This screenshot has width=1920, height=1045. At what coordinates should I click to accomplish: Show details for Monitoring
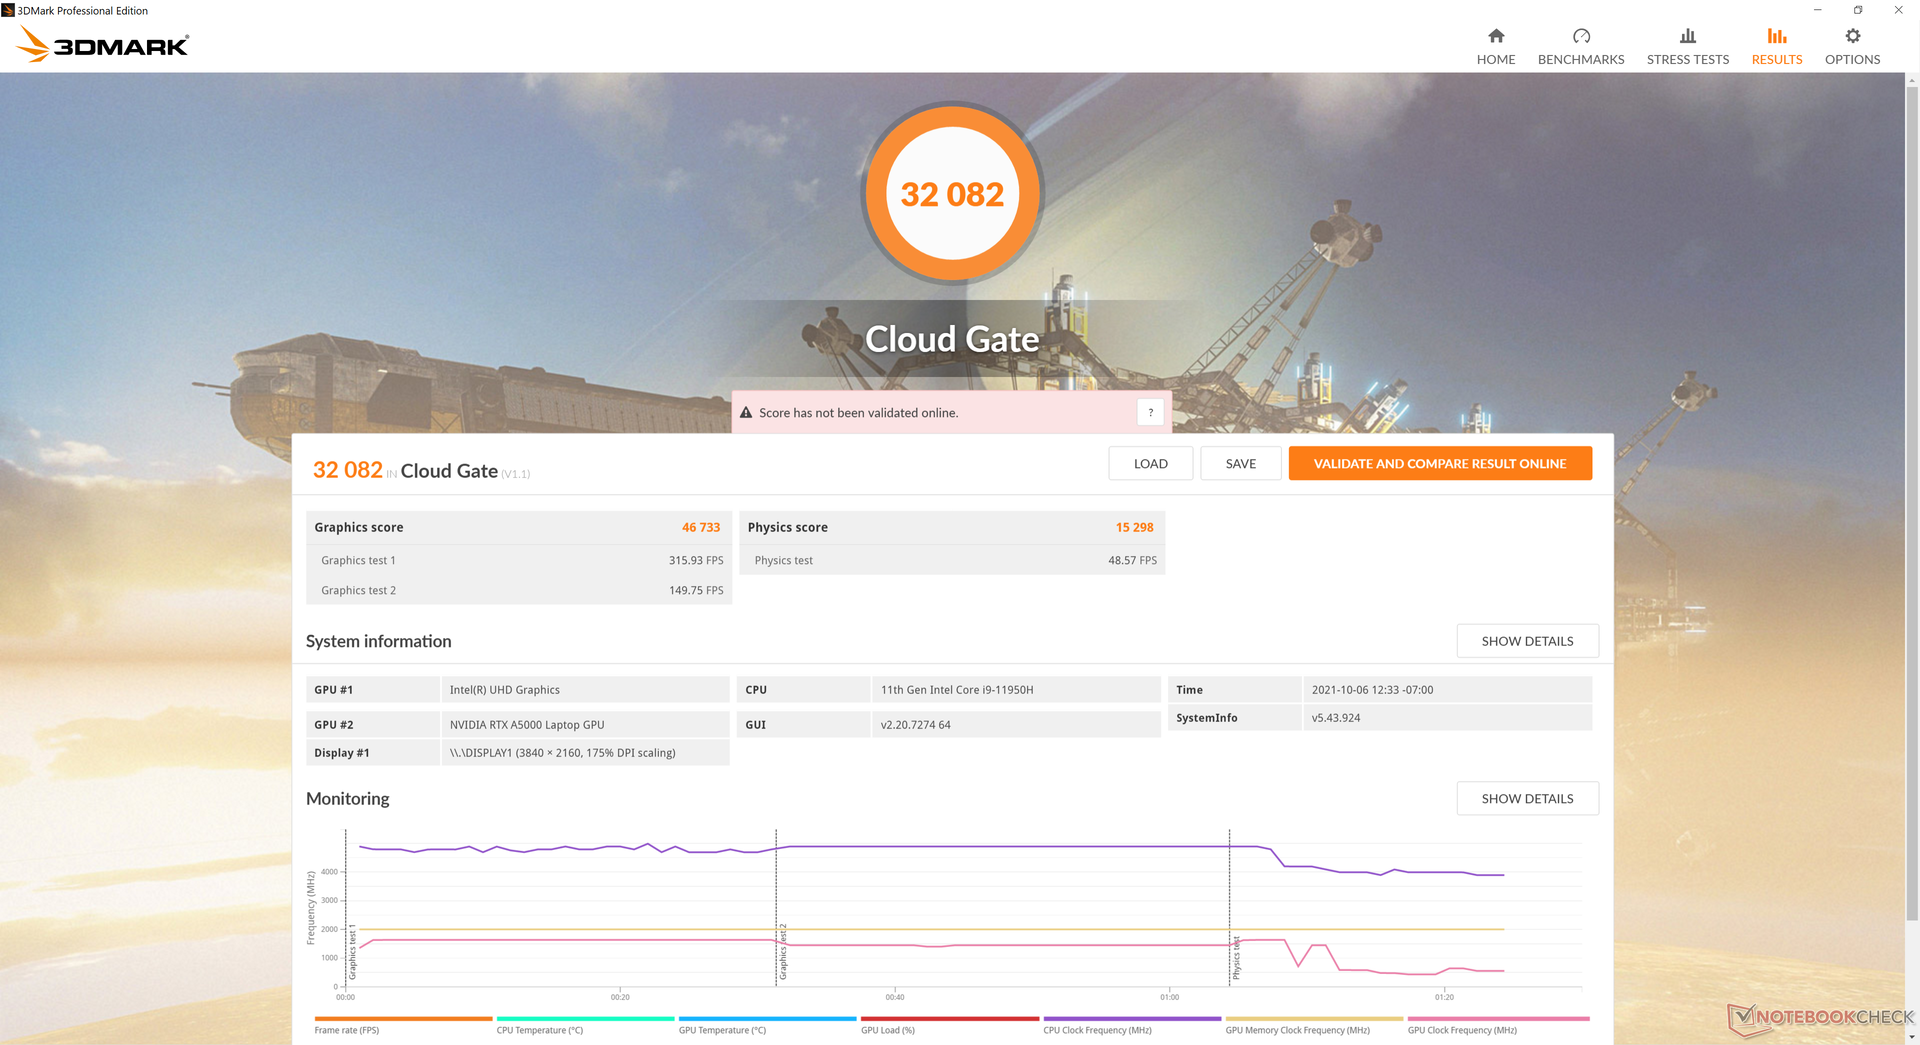1527,798
